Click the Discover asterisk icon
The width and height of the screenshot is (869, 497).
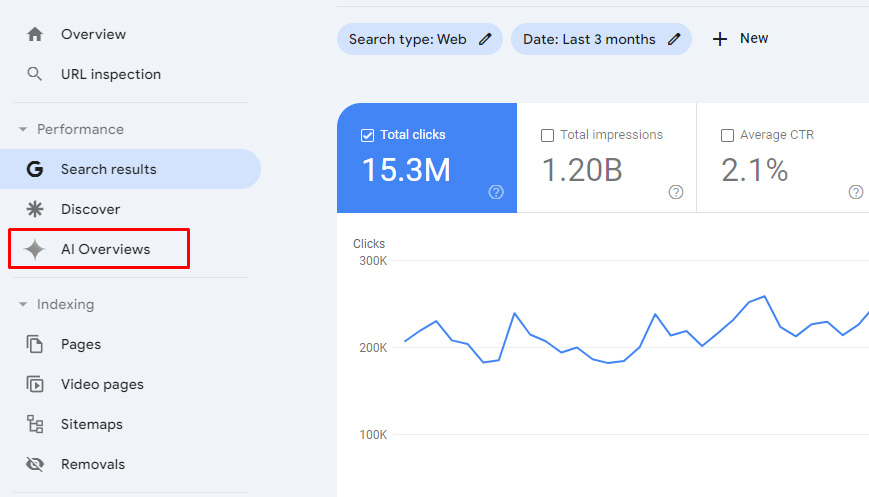click(35, 209)
